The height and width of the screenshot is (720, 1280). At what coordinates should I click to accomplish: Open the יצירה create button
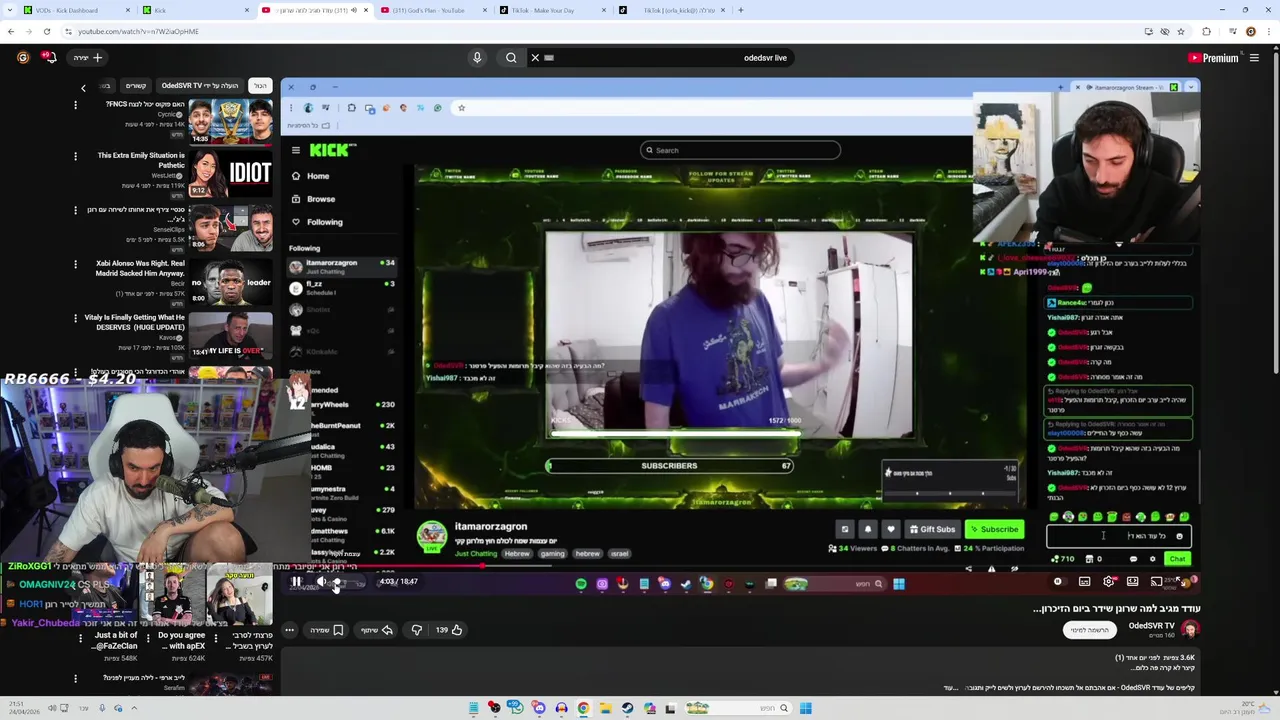[87, 58]
